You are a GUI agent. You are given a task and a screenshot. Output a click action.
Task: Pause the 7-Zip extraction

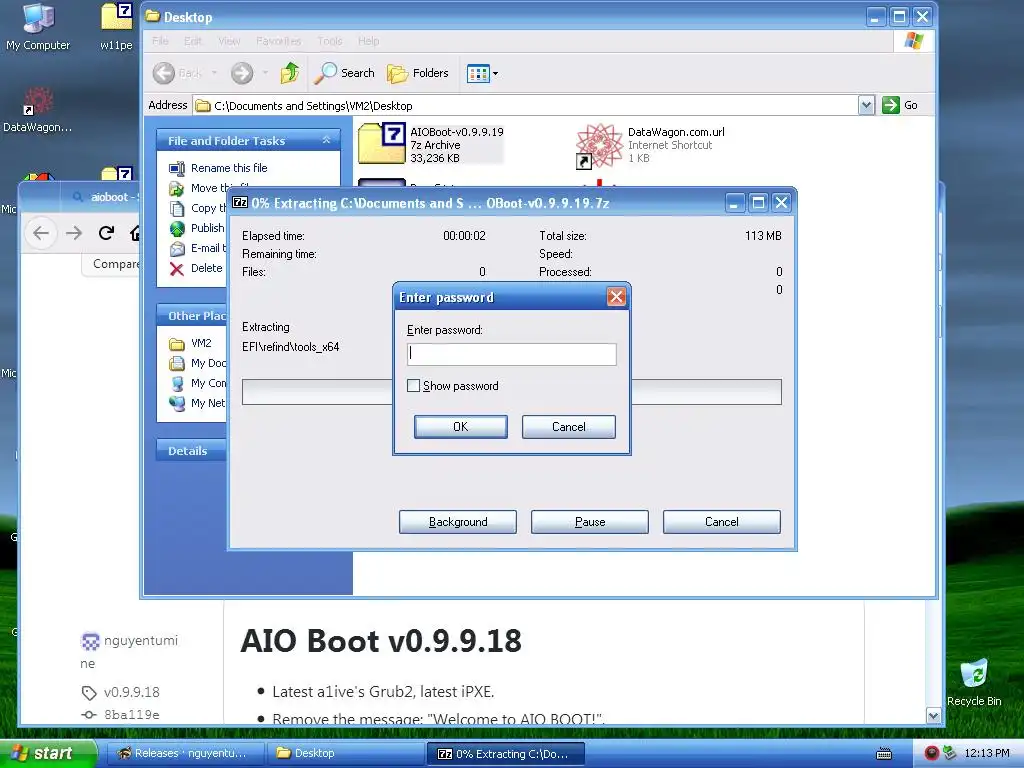click(590, 522)
